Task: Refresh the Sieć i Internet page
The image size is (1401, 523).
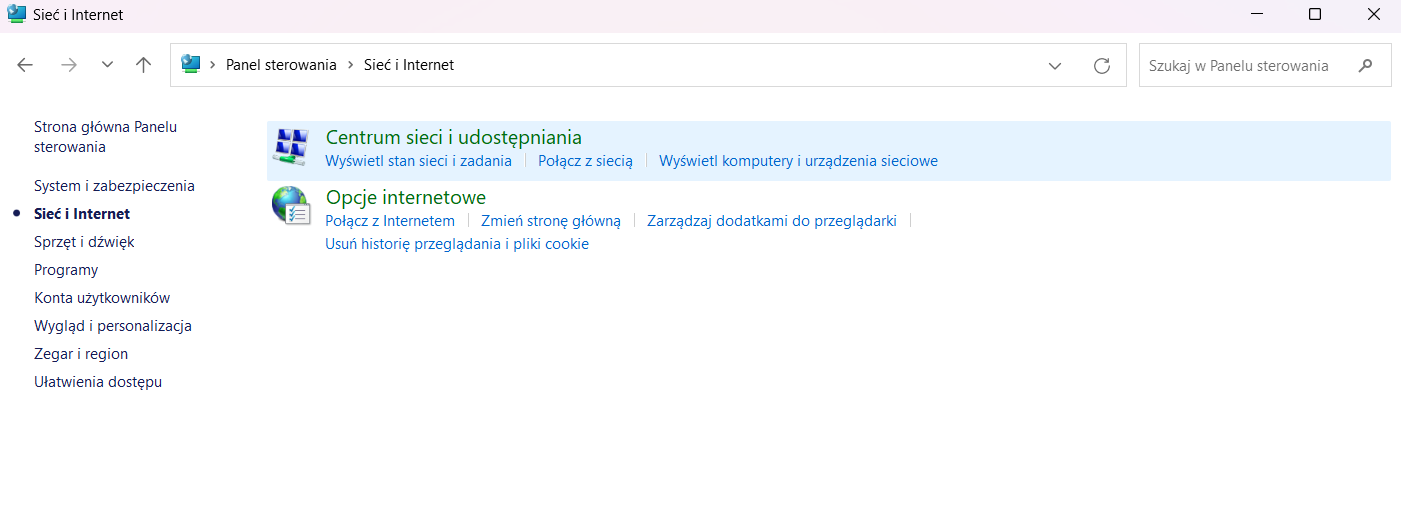Action: pyautogui.click(x=1102, y=66)
